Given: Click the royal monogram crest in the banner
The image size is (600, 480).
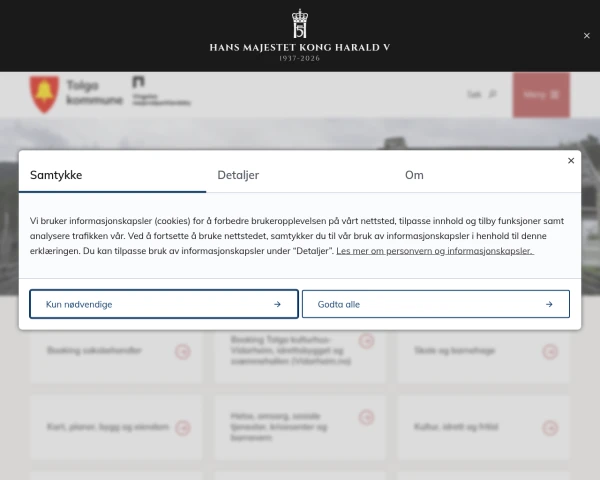Looking at the screenshot, I should coord(300,24).
